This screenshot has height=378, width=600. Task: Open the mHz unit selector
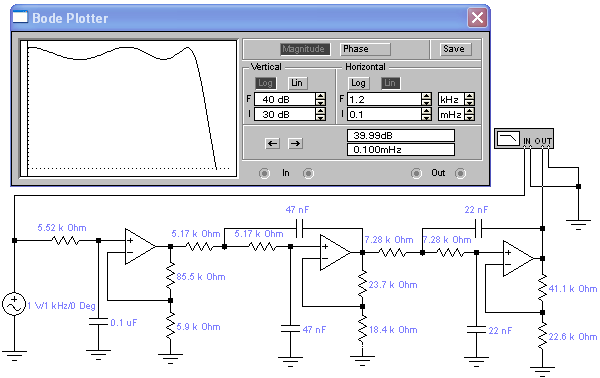tap(451, 114)
